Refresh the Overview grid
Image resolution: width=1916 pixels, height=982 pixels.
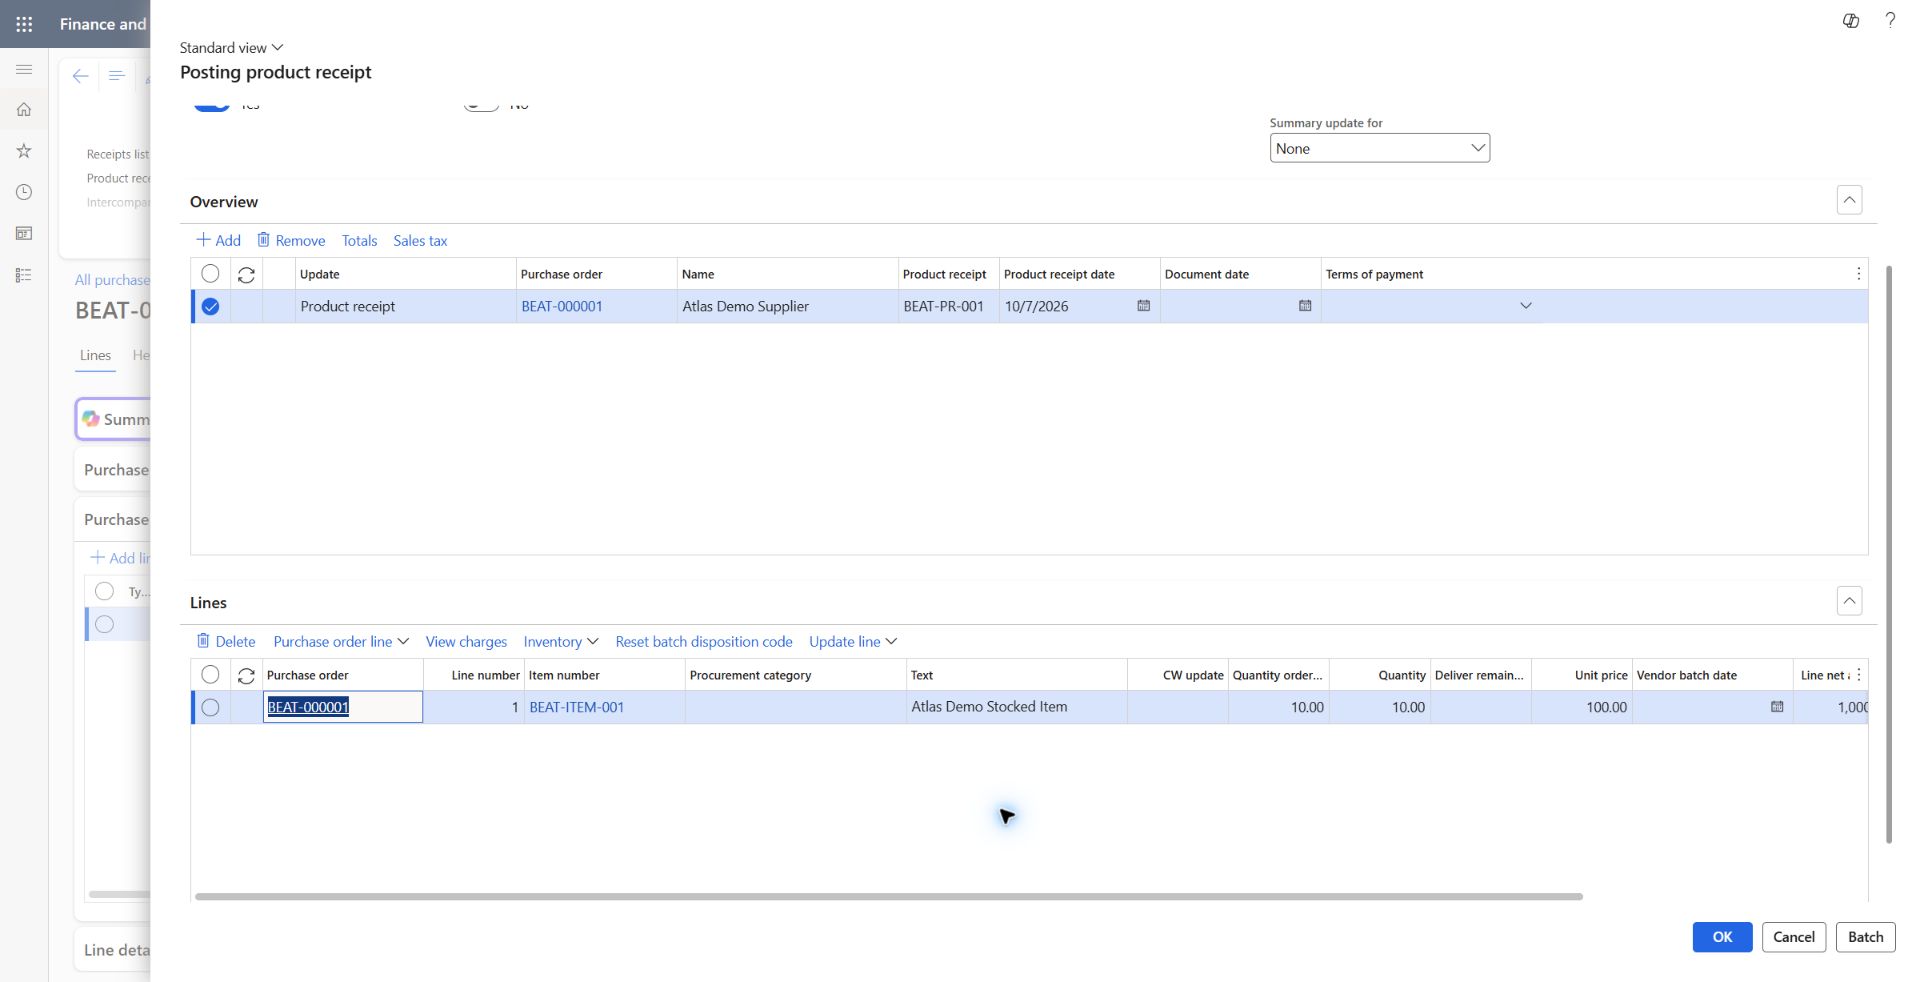click(246, 275)
